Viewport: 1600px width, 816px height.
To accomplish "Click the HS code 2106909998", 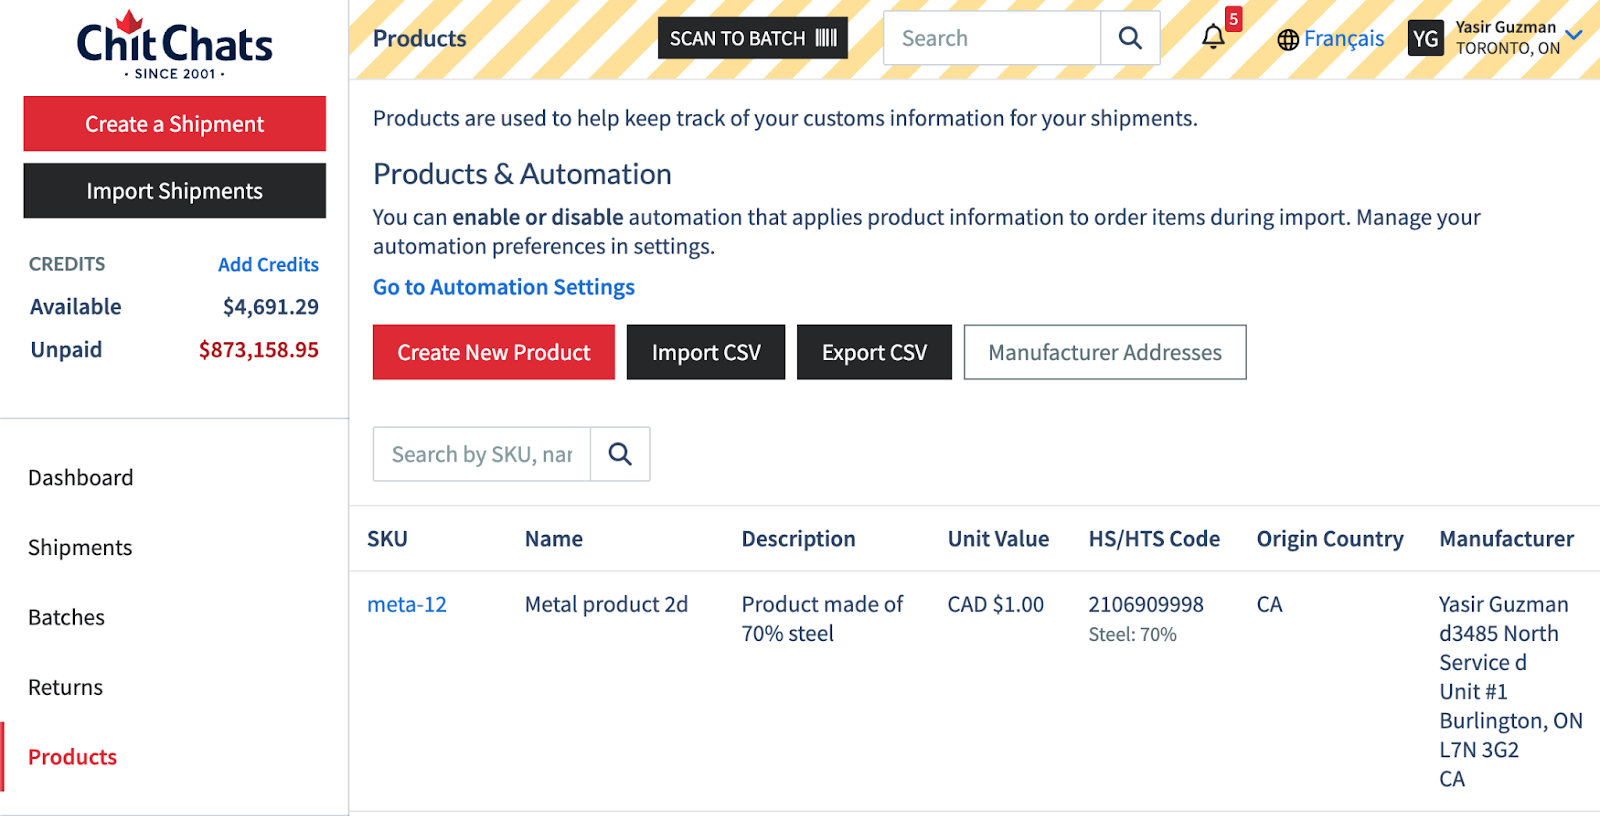I will [x=1146, y=604].
